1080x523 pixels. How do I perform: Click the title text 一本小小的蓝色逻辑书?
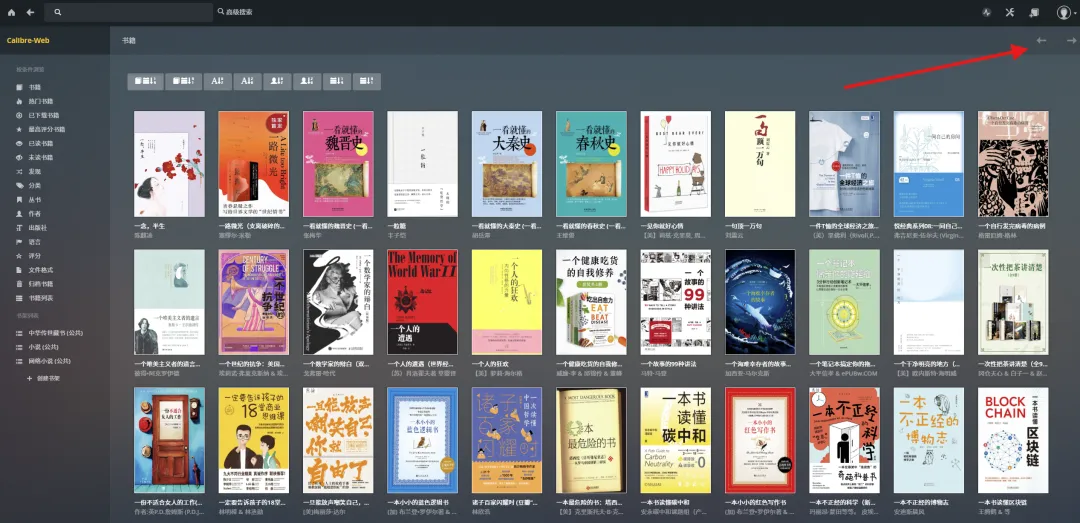pyautogui.click(x=418, y=502)
